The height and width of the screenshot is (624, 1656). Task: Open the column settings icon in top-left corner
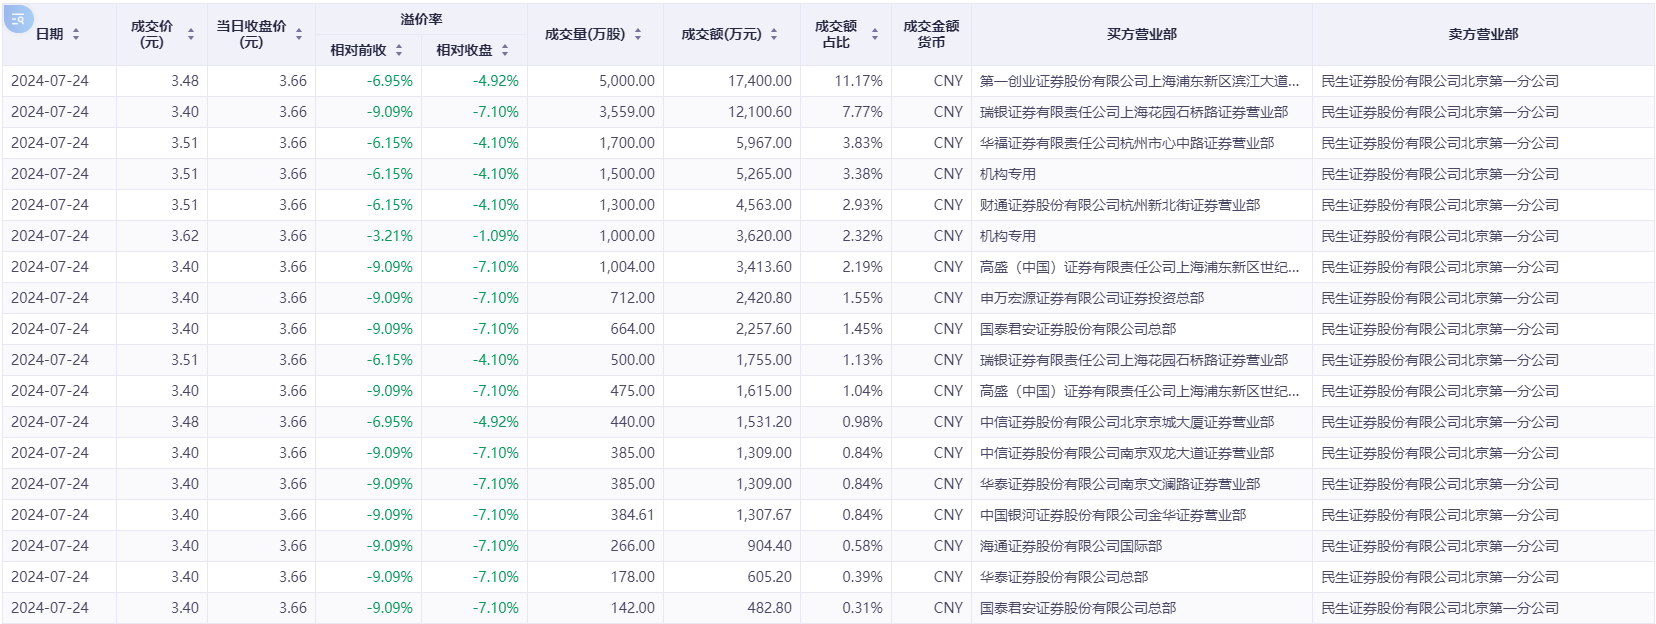tap(19, 18)
